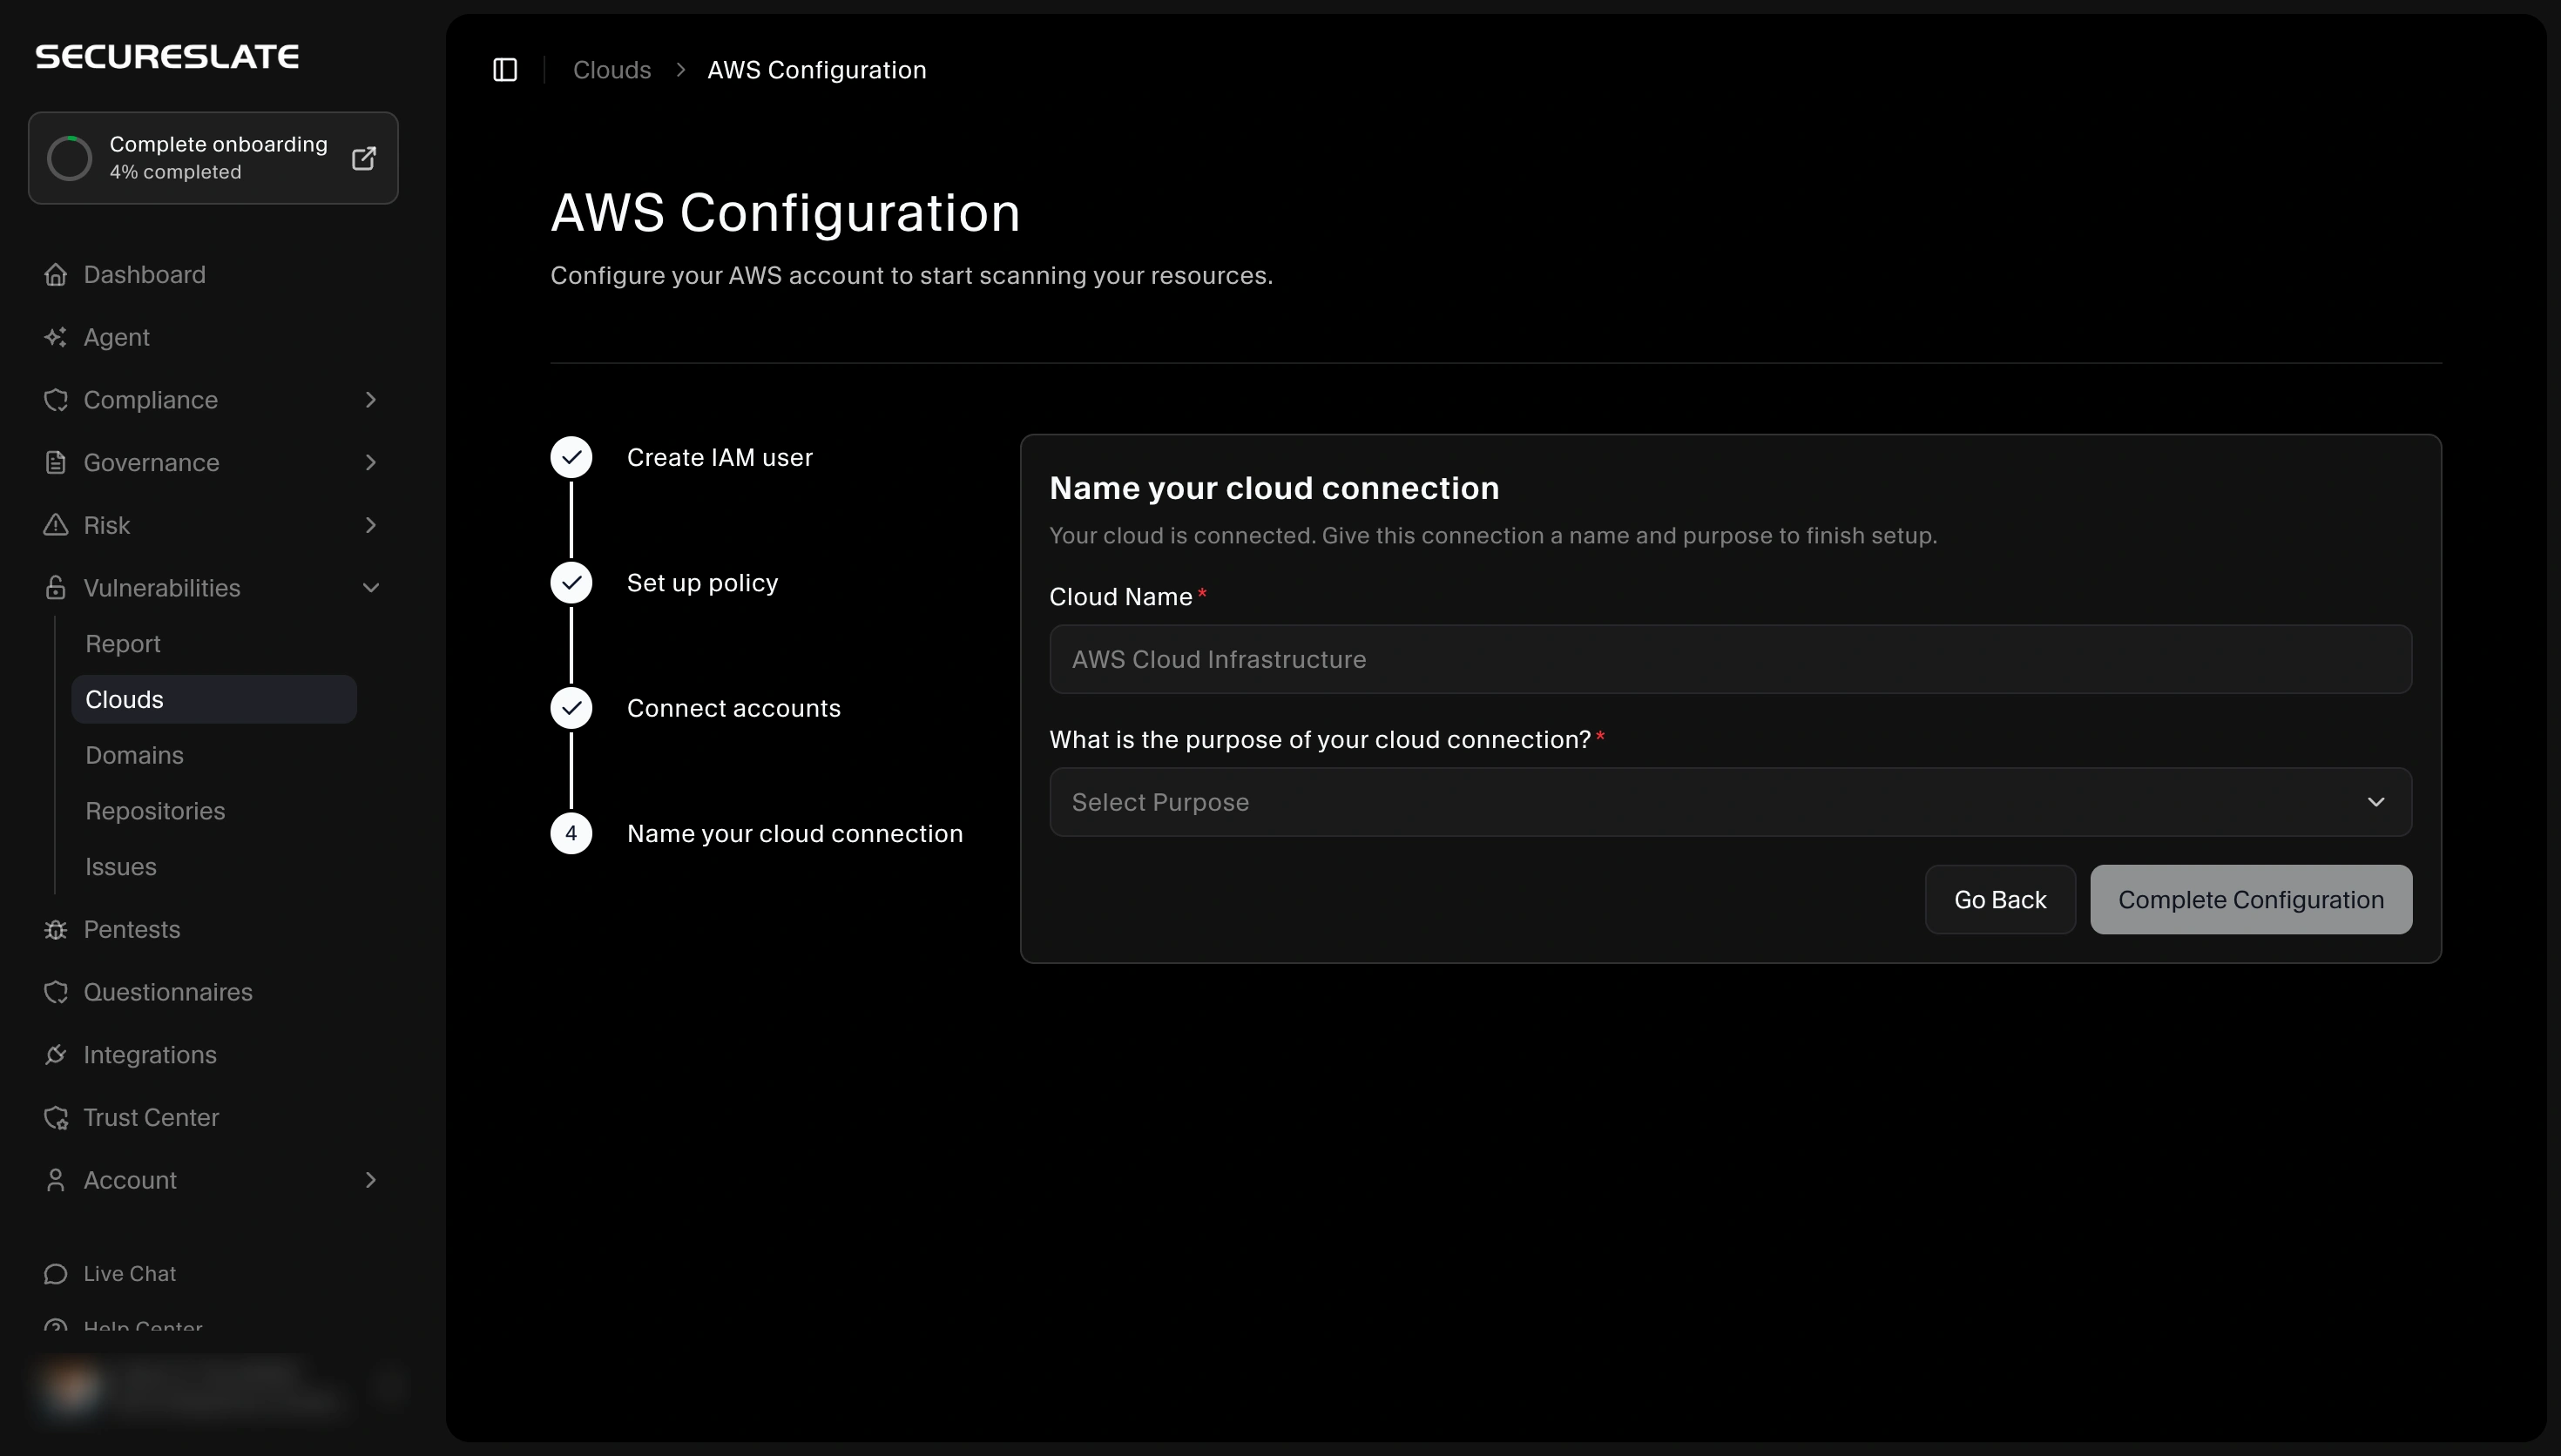The image size is (2561, 1456).
Task: Open the Dashboard page
Action: (144, 274)
